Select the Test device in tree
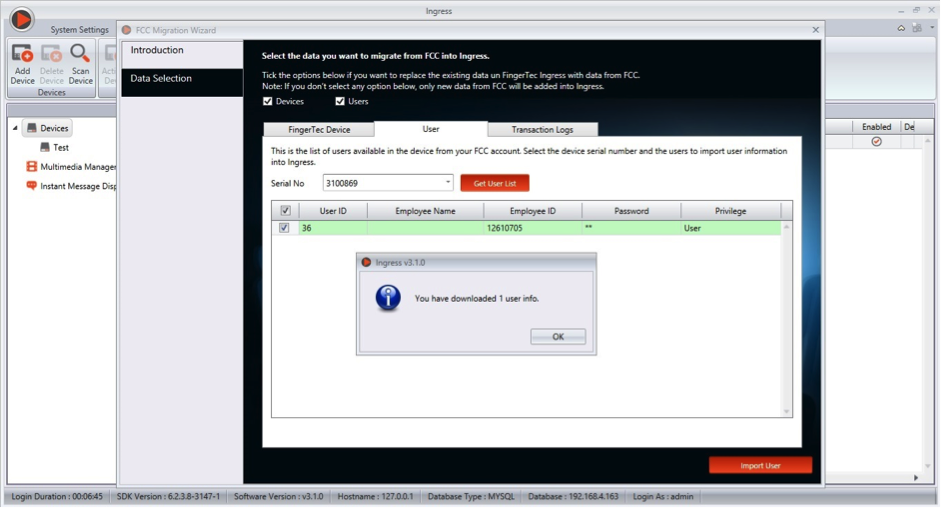This screenshot has height=508, width=941. 55,147
